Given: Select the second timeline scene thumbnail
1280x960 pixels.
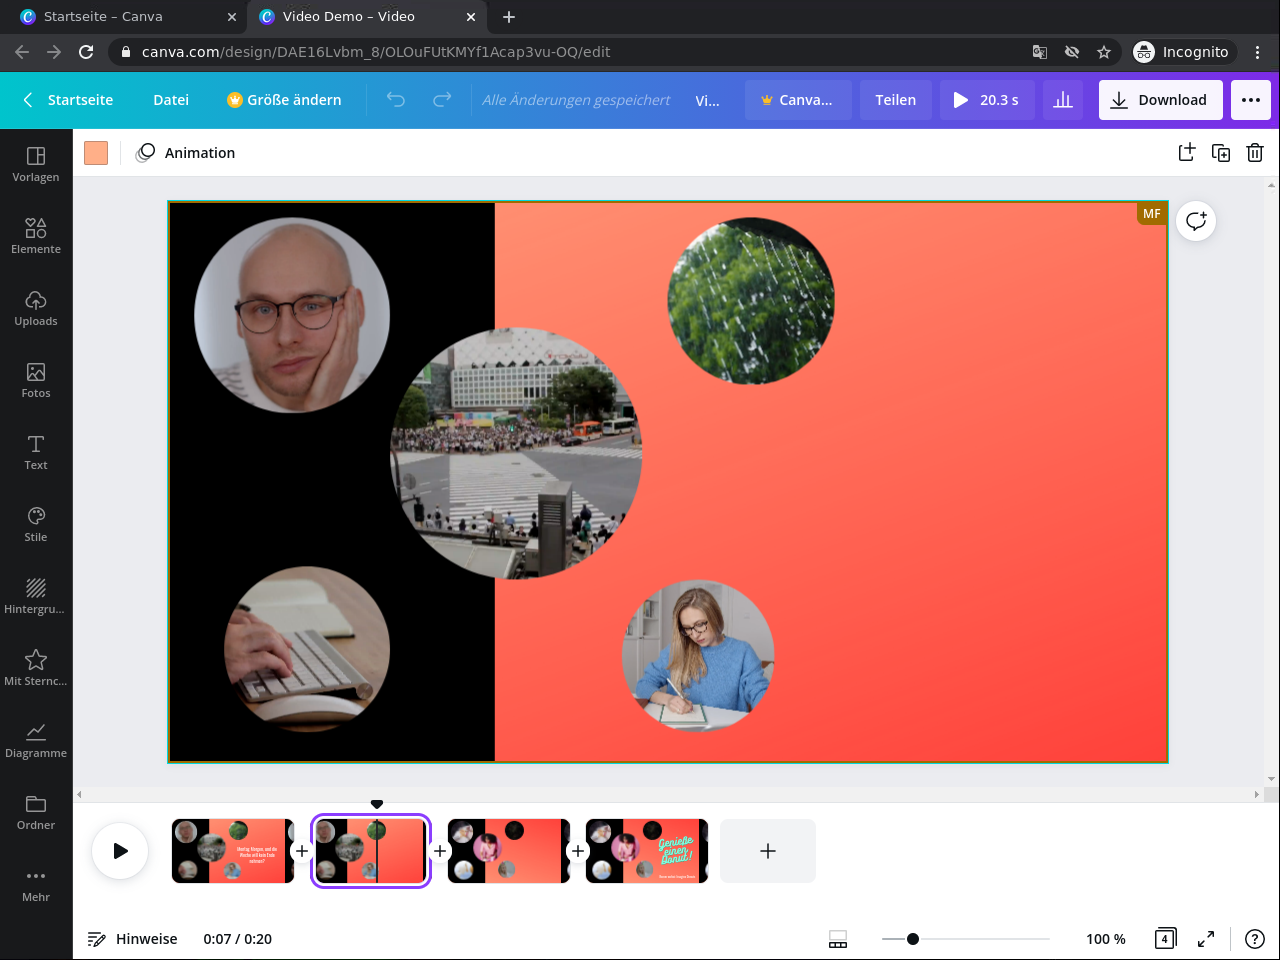Looking at the screenshot, I should click(371, 851).
